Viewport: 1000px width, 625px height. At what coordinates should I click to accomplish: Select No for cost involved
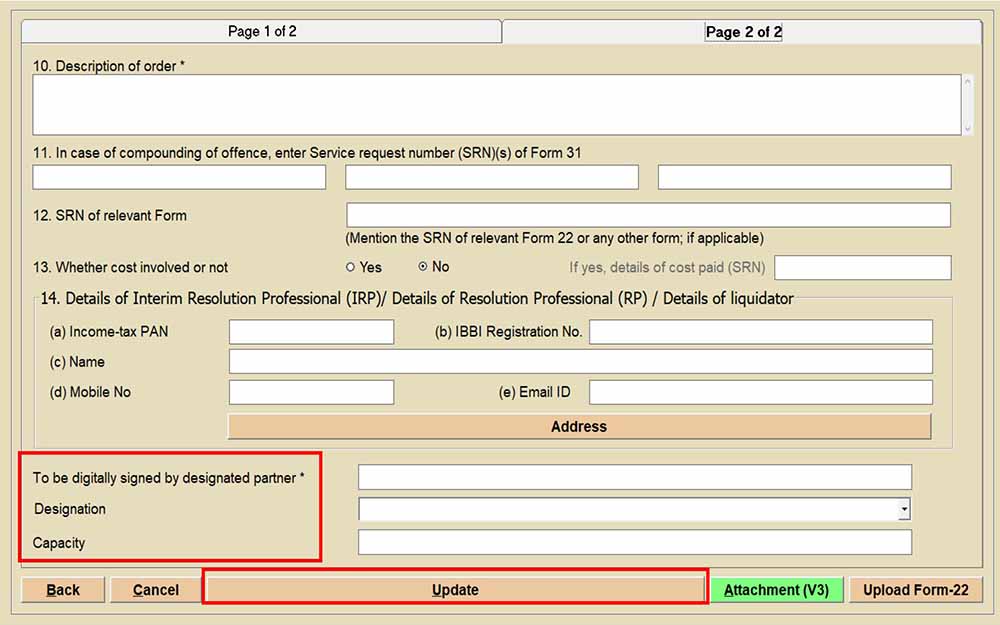click(423, 267)
